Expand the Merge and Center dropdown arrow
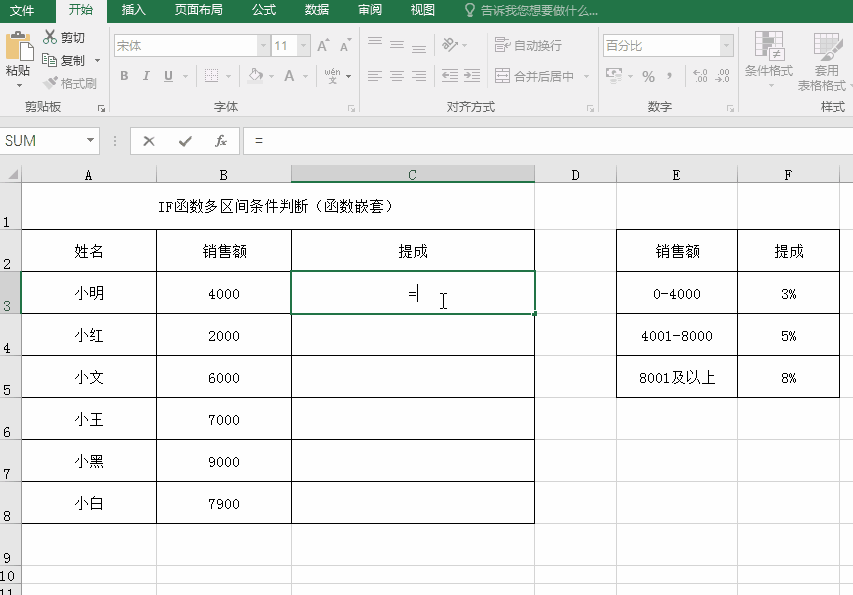This screenshot has width=853, height=595. click(x=586, y=76)
